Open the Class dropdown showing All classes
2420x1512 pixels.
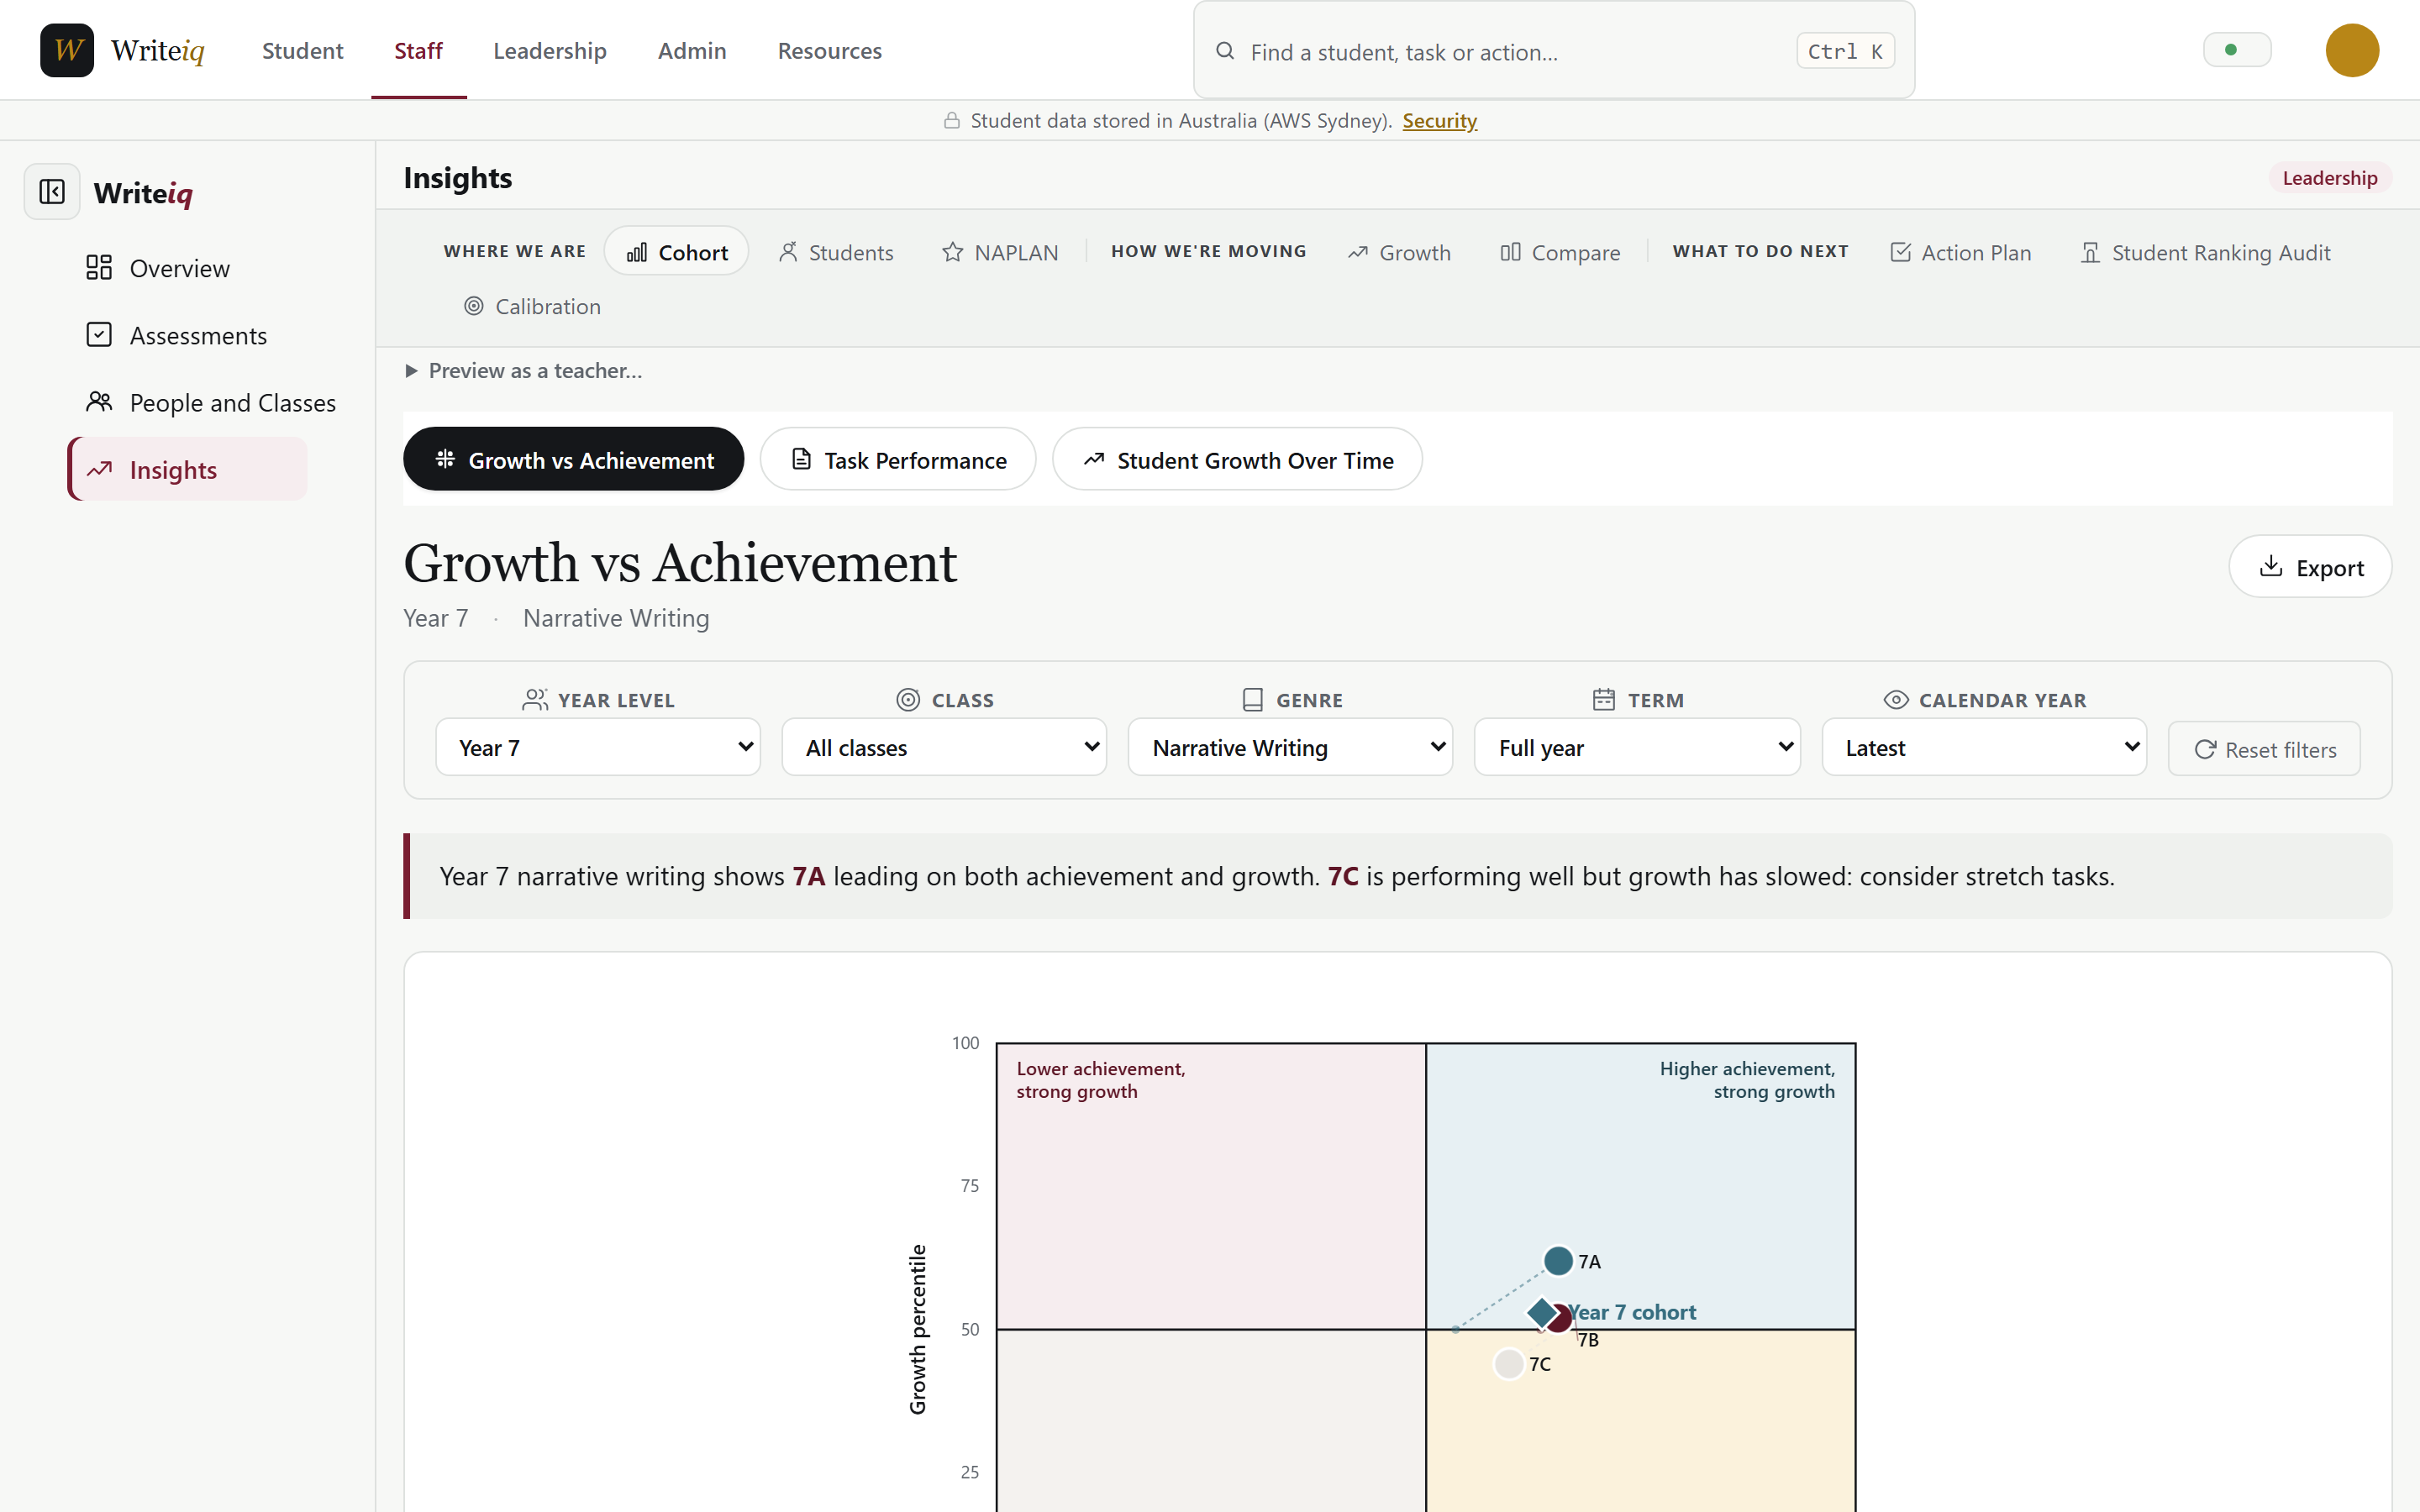point(944,747)
